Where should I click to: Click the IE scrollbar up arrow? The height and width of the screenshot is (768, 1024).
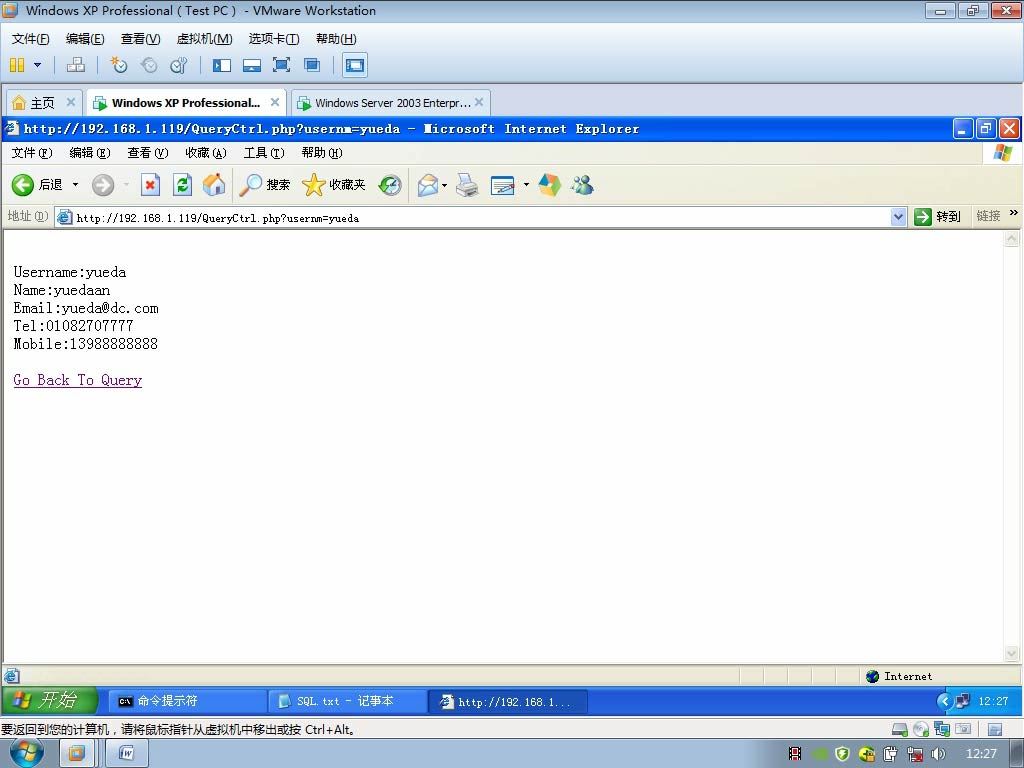coord(1011,238)
